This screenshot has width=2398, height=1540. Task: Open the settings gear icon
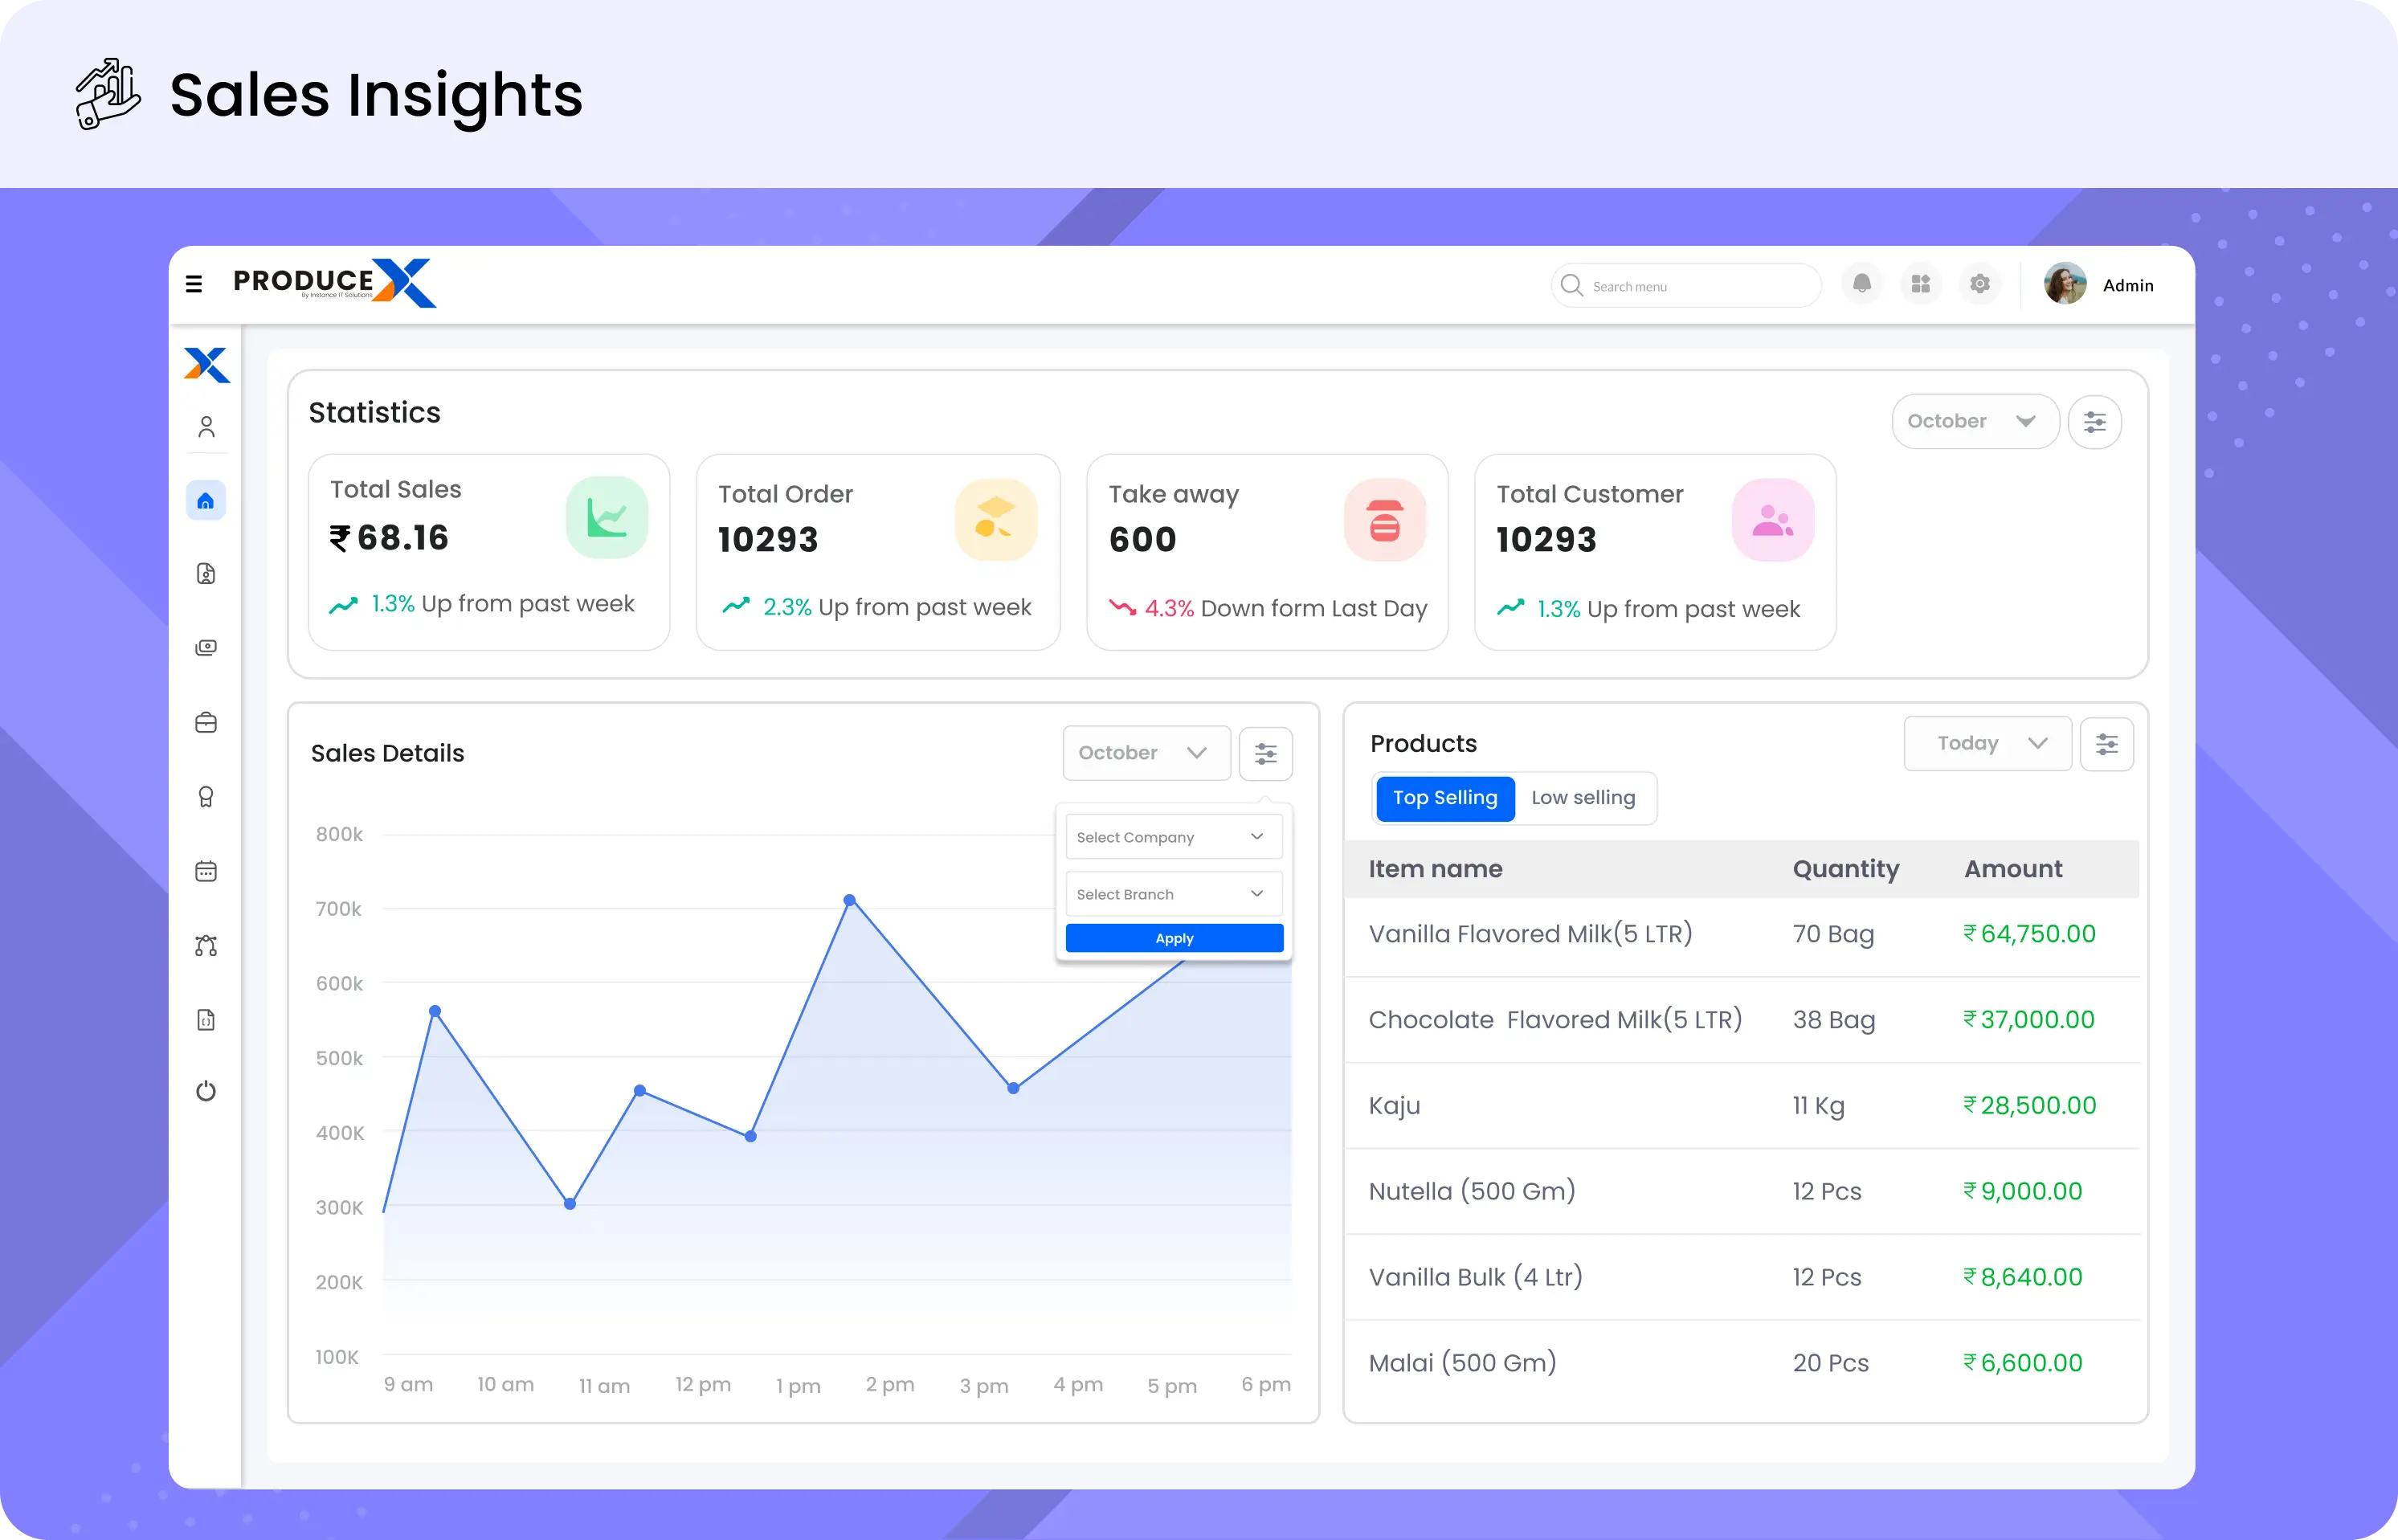(1979, 284)
